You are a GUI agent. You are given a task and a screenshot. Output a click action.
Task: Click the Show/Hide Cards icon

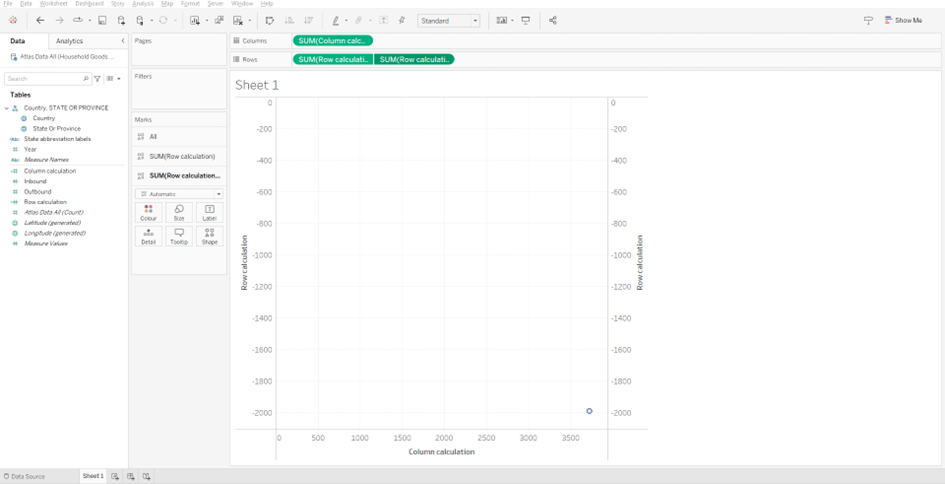(x=501, y=20)
